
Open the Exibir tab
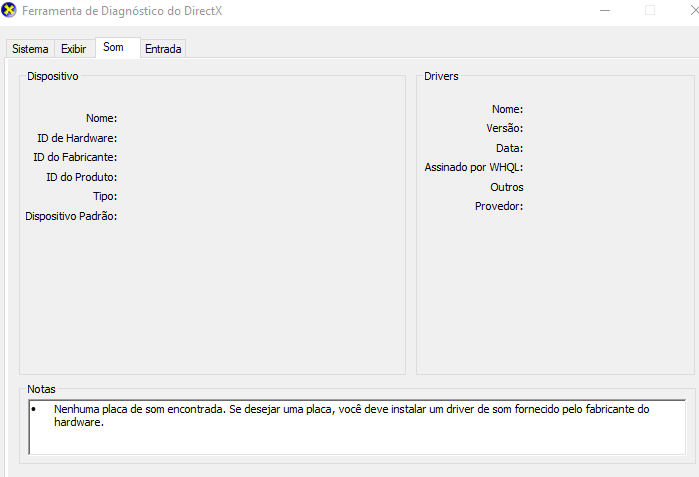(74, 49)
